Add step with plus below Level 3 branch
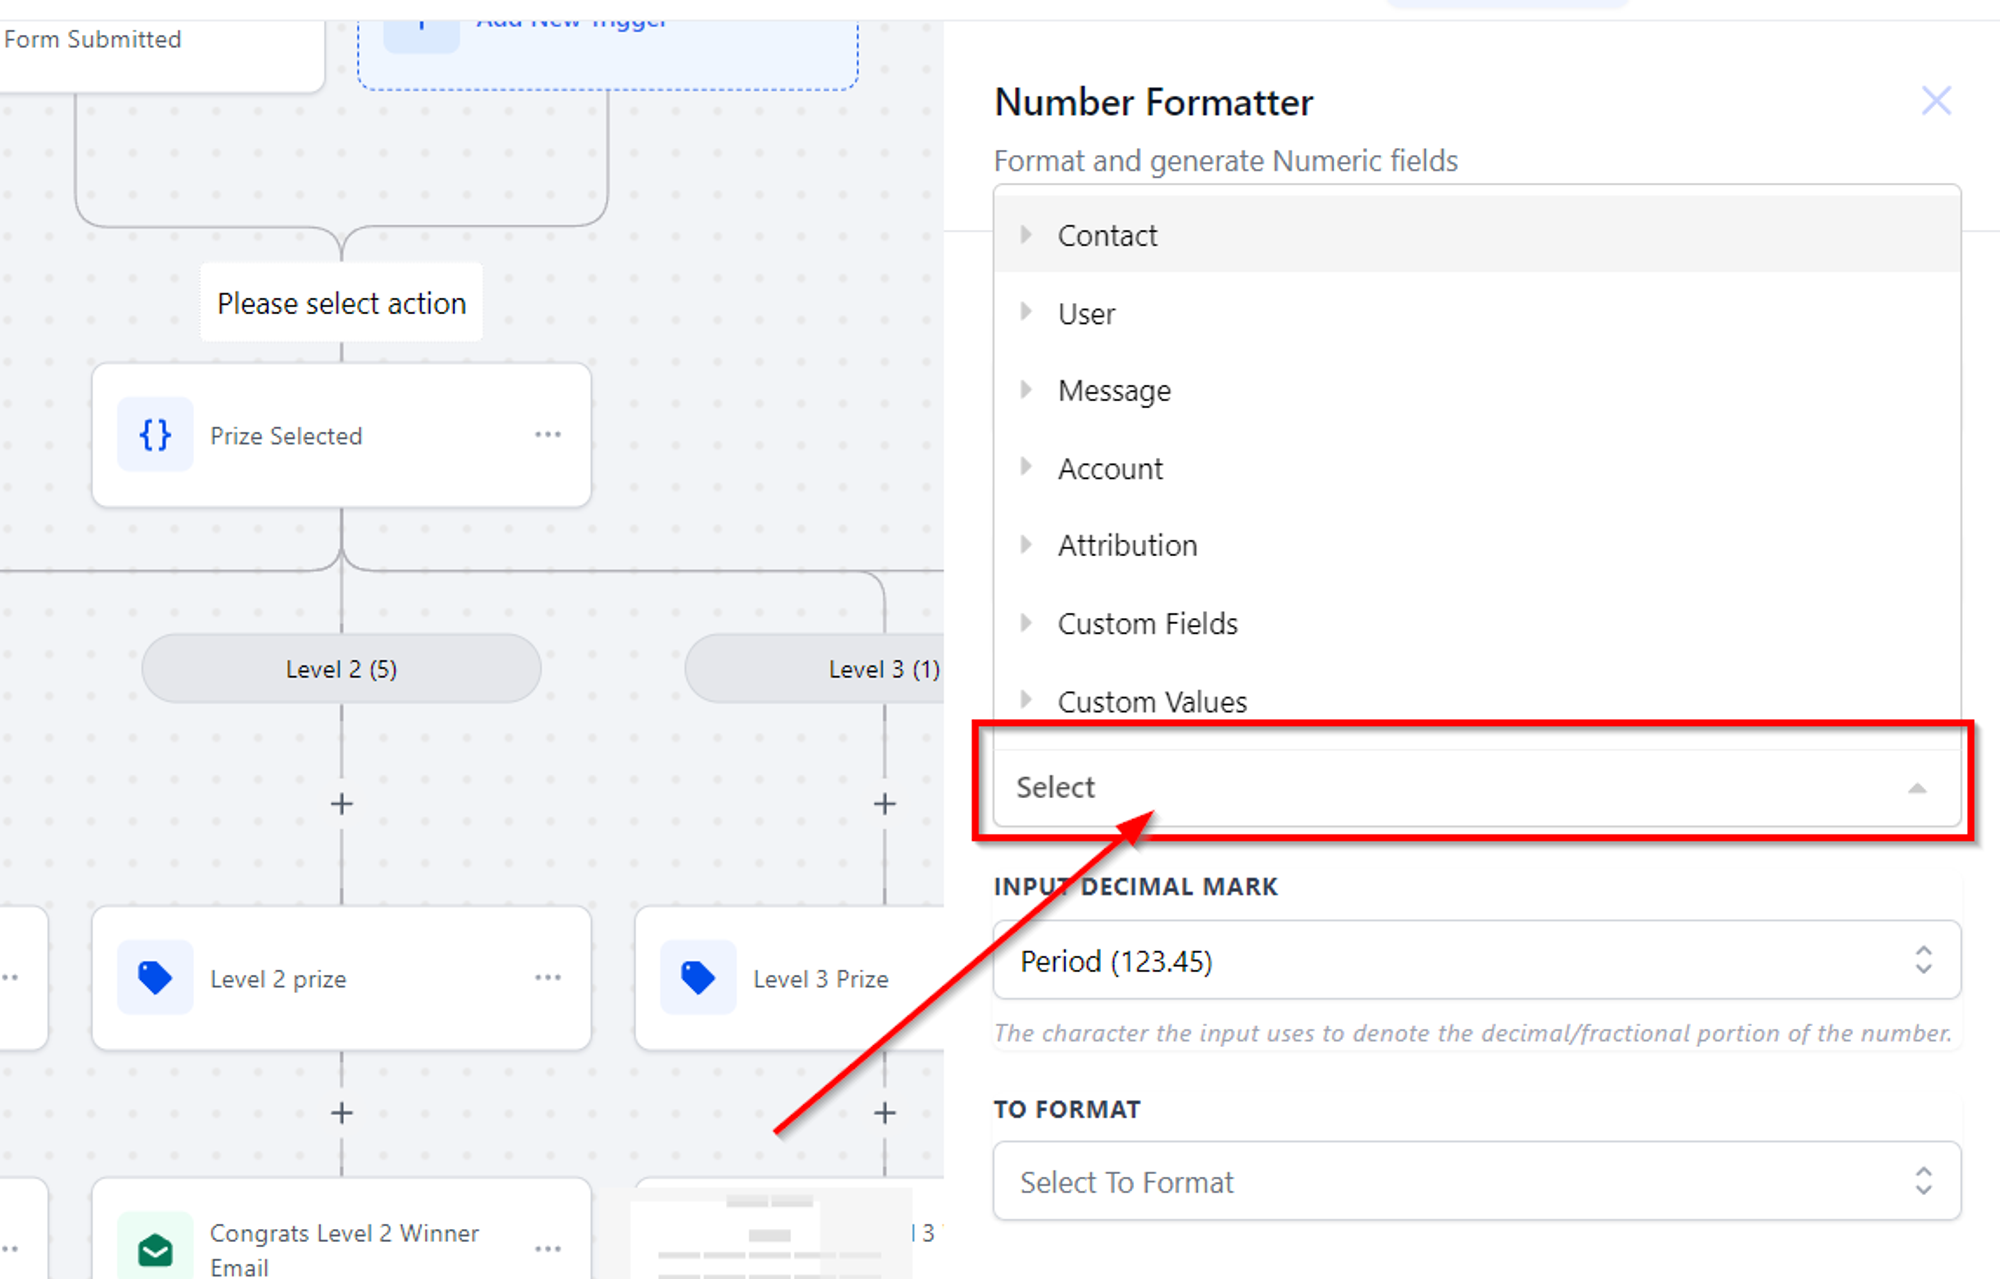Screen dimensions: 2000x1279 click(885, 804)
